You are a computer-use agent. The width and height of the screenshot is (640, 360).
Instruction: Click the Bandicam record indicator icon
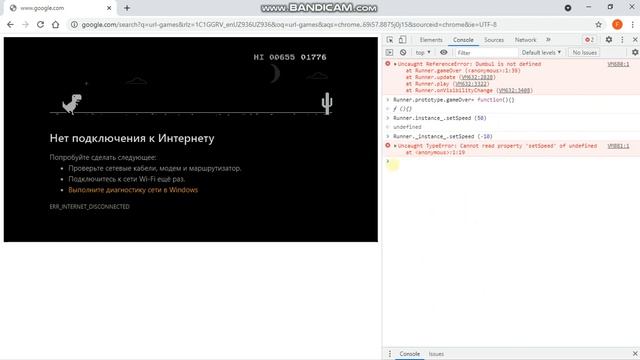pyautogui.click(x=568, y=8)
